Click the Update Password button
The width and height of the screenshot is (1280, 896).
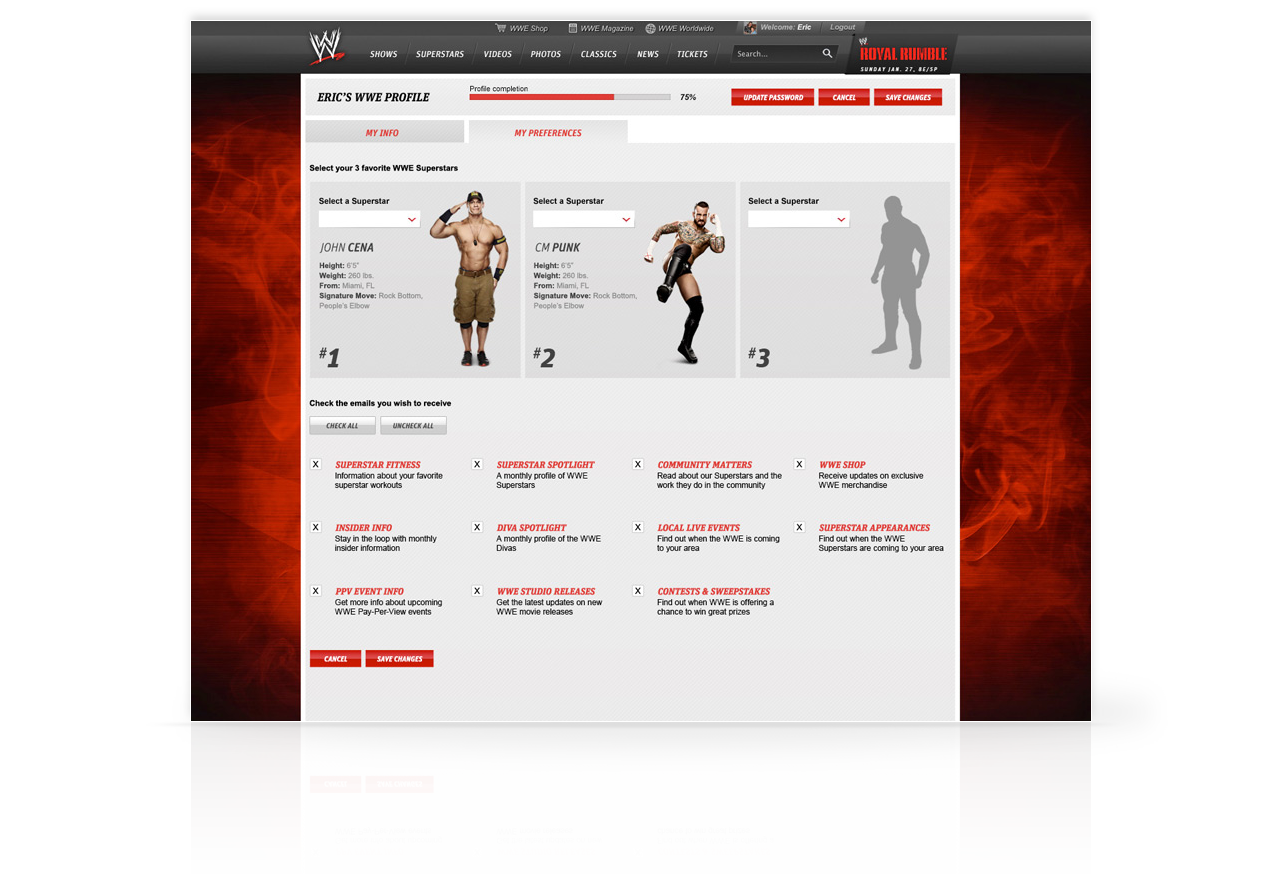pos(773,97)
